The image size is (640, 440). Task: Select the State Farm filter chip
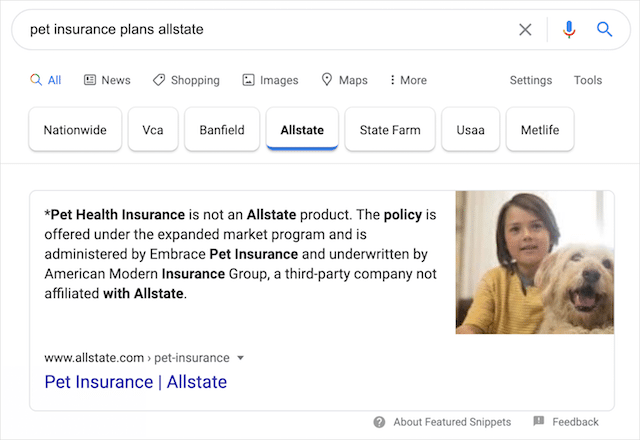(390, 130)
